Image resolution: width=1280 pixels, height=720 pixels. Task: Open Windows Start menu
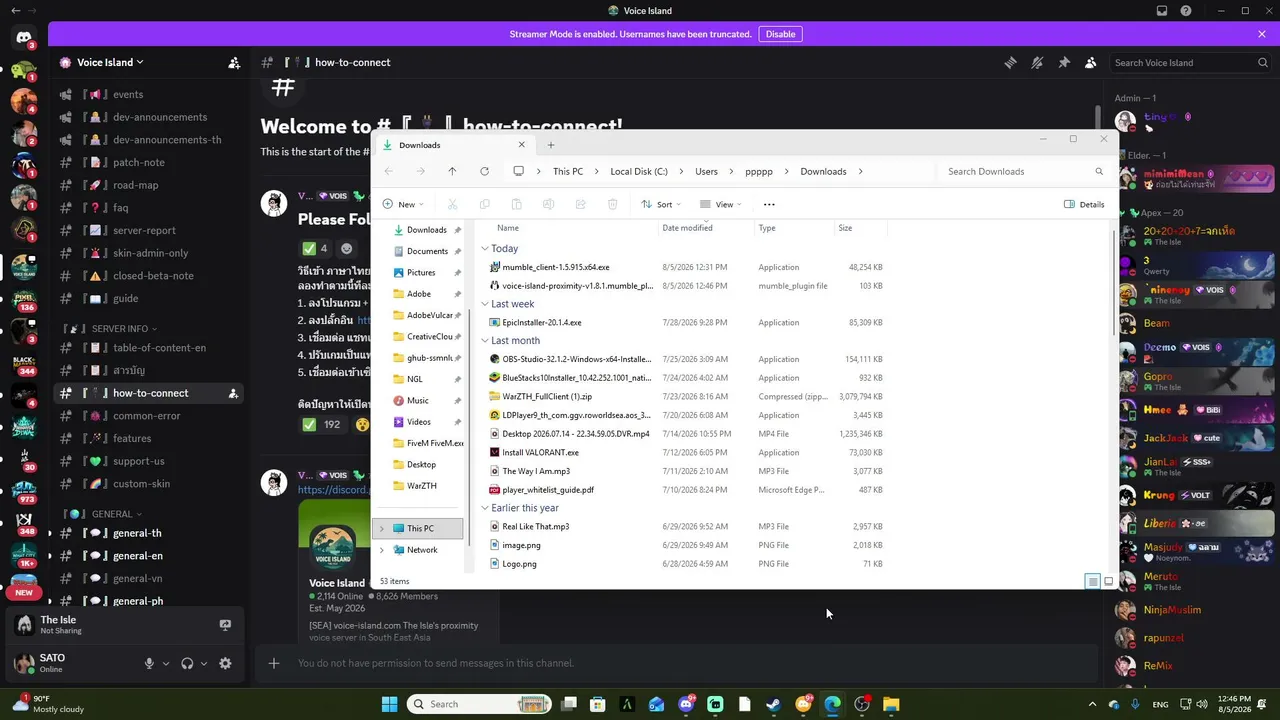point(389,704)
